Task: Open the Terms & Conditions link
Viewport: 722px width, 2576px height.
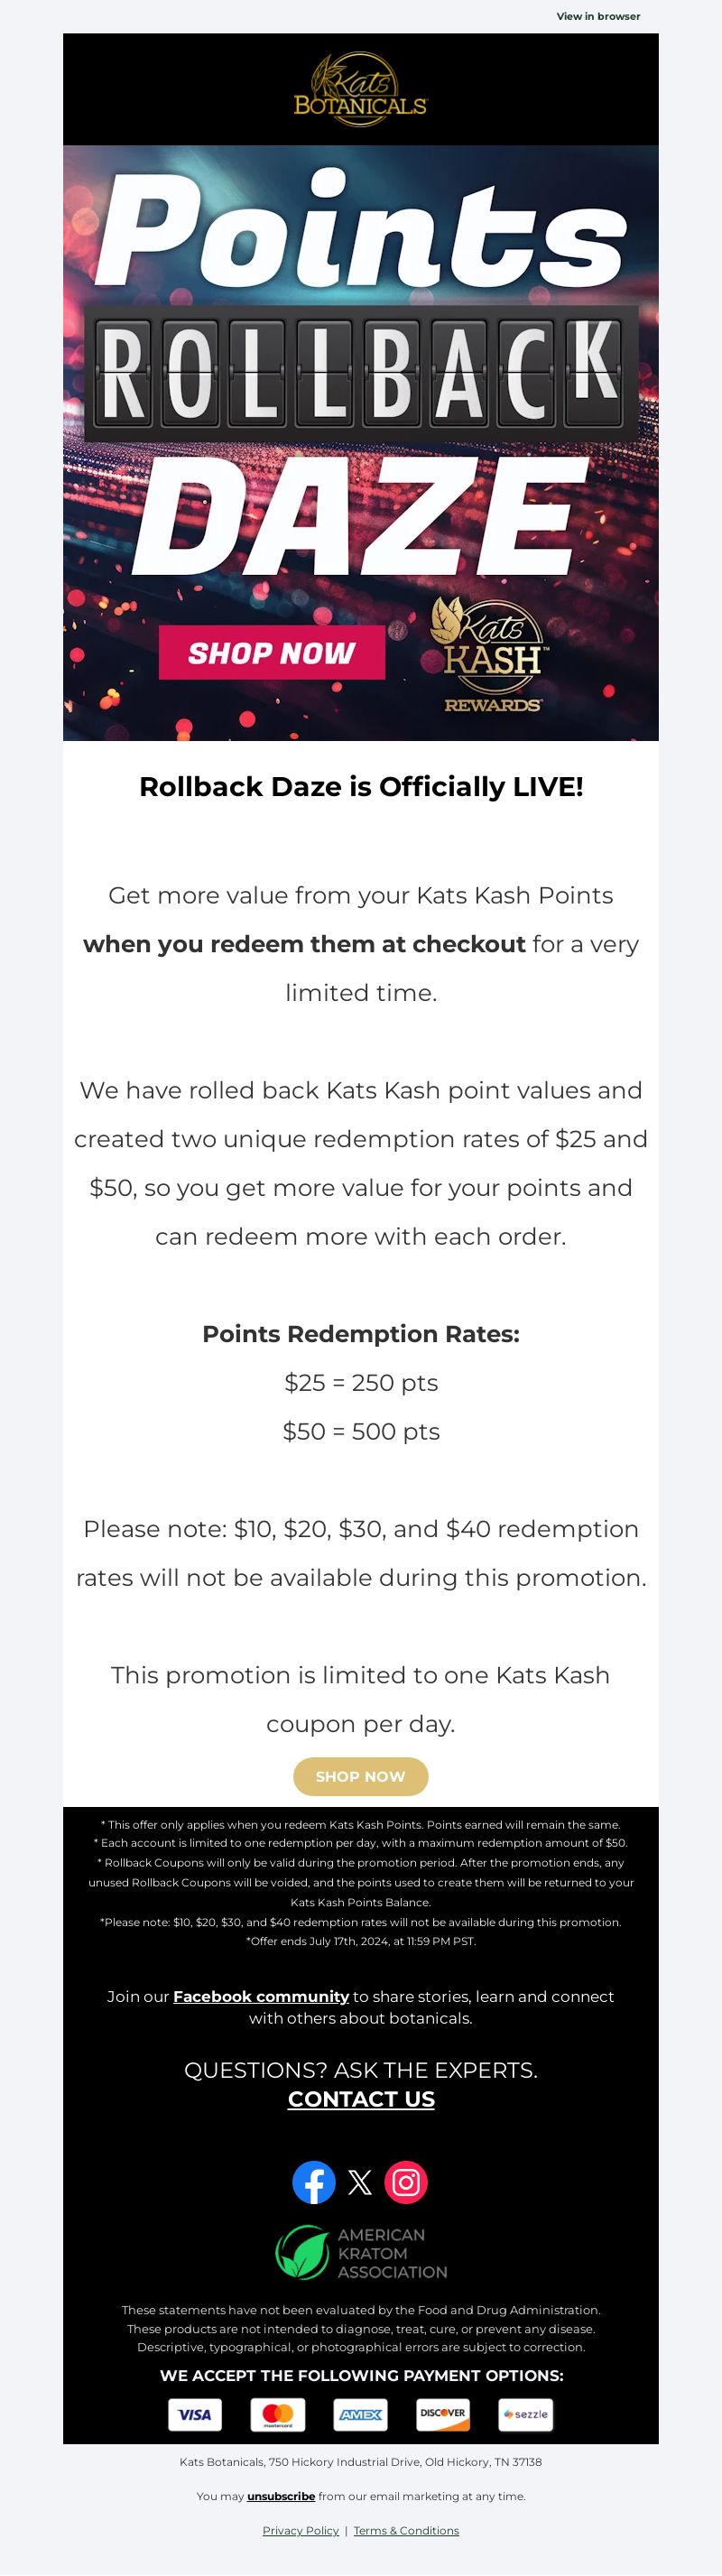Action: pos(406,2530)
